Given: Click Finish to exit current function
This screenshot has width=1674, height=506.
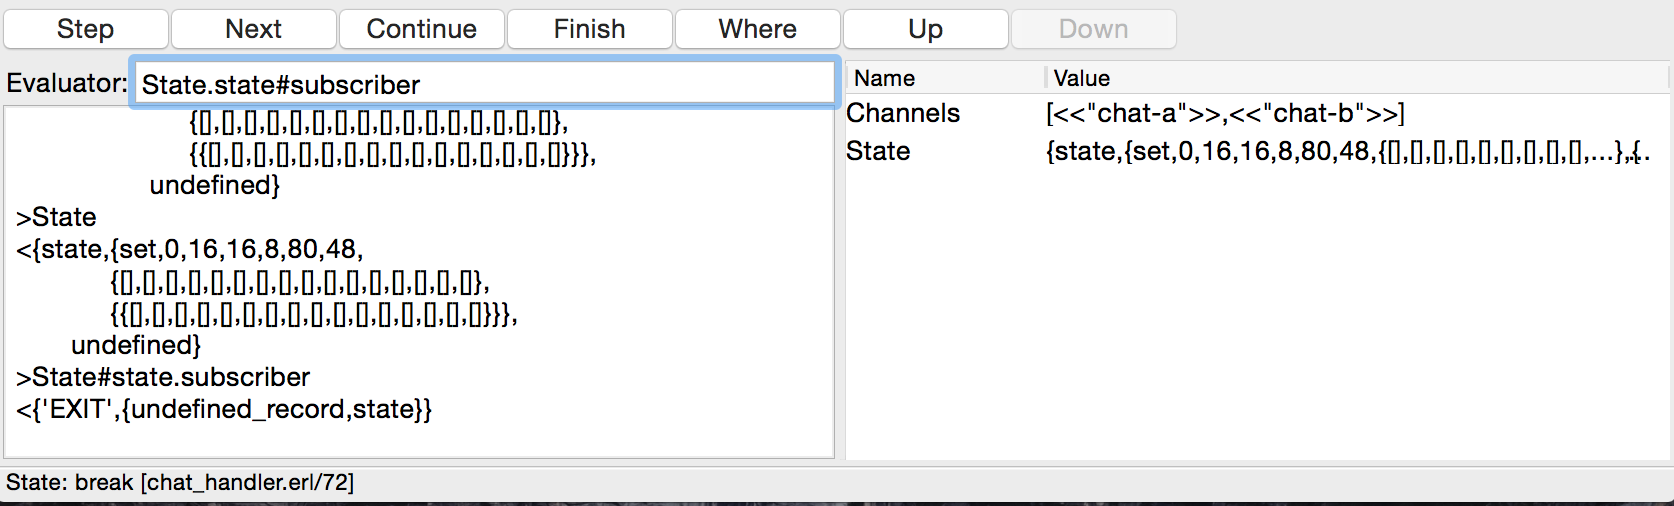Looking at the screenshot, I should (589, 29).
